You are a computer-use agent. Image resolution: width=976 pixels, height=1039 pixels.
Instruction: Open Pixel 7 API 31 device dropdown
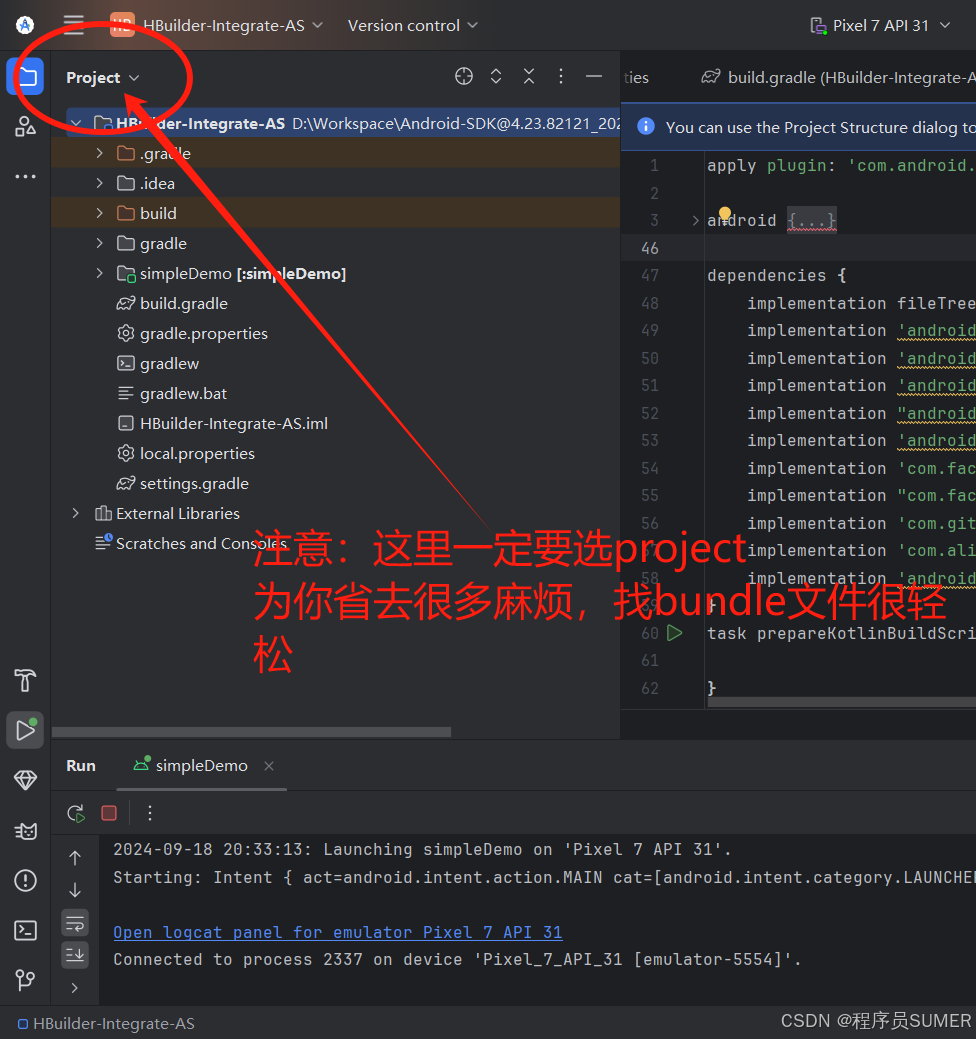[881, 25]
